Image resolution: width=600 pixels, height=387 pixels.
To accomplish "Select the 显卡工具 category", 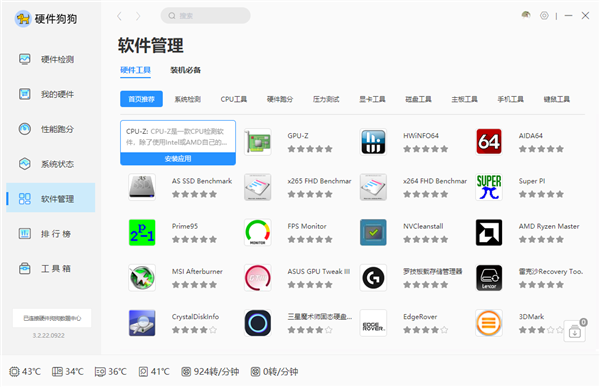I will click(372, 99).
